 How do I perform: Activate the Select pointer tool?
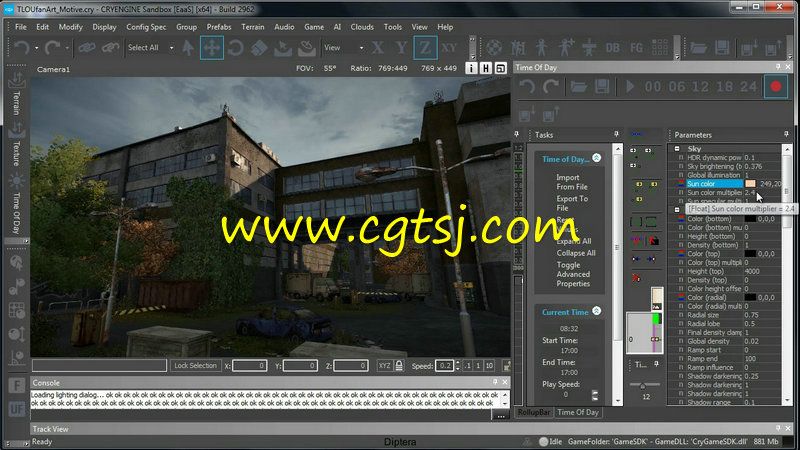pos(188,48)
